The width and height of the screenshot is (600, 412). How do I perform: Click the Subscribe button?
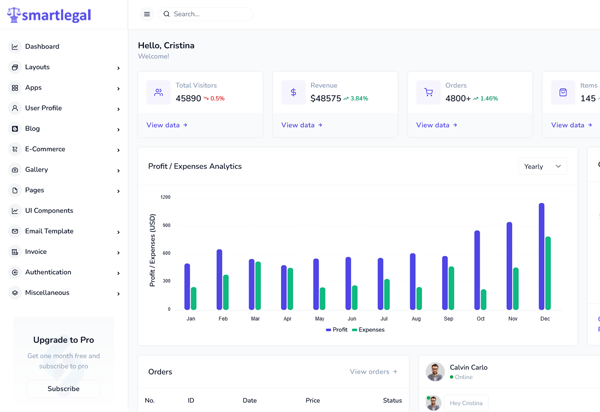tap(63, 388)
